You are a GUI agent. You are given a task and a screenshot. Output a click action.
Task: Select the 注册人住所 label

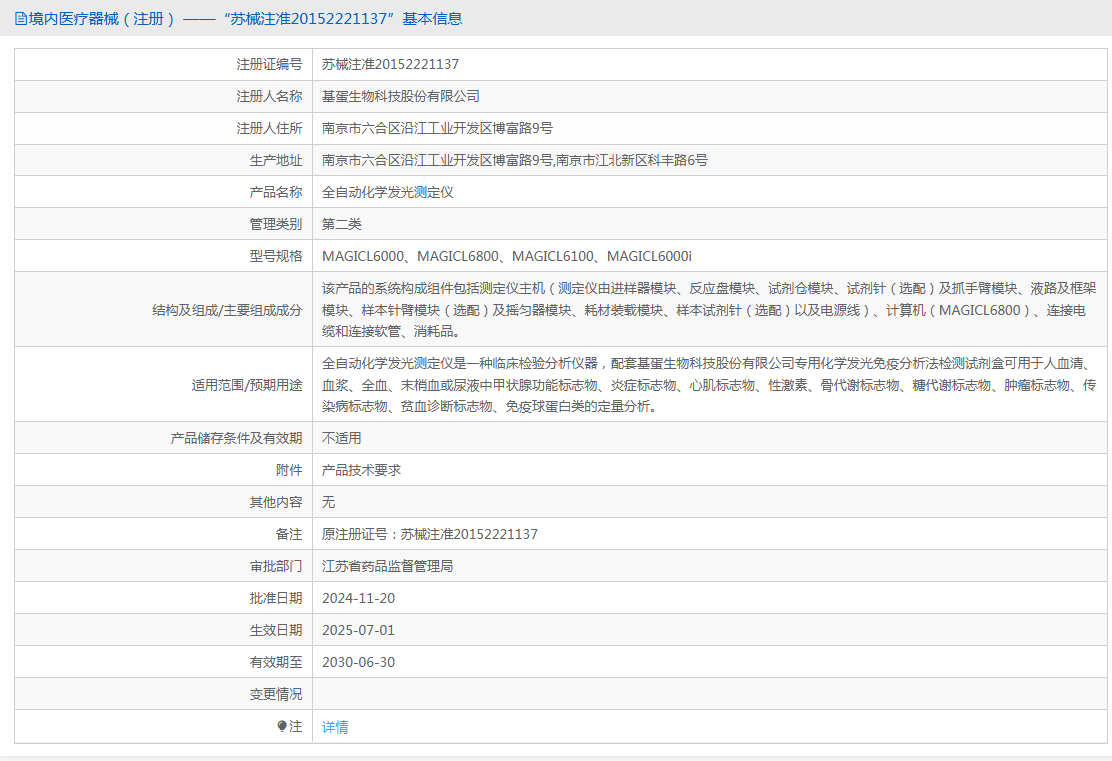click(x=269, y=128)
